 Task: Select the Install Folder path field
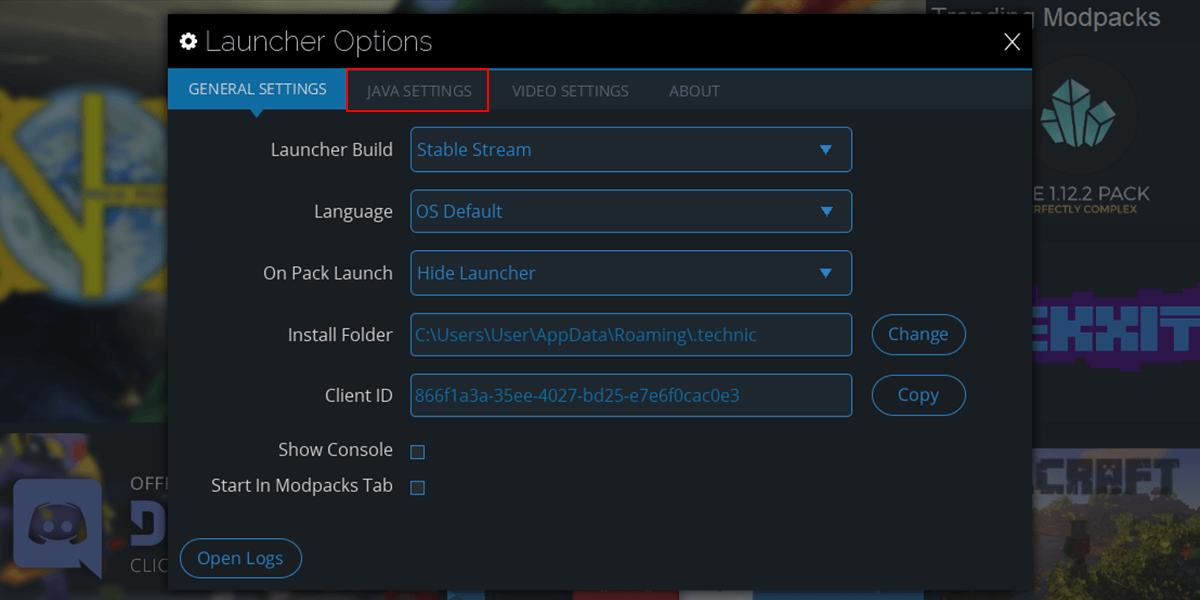[x=631, y=334]
